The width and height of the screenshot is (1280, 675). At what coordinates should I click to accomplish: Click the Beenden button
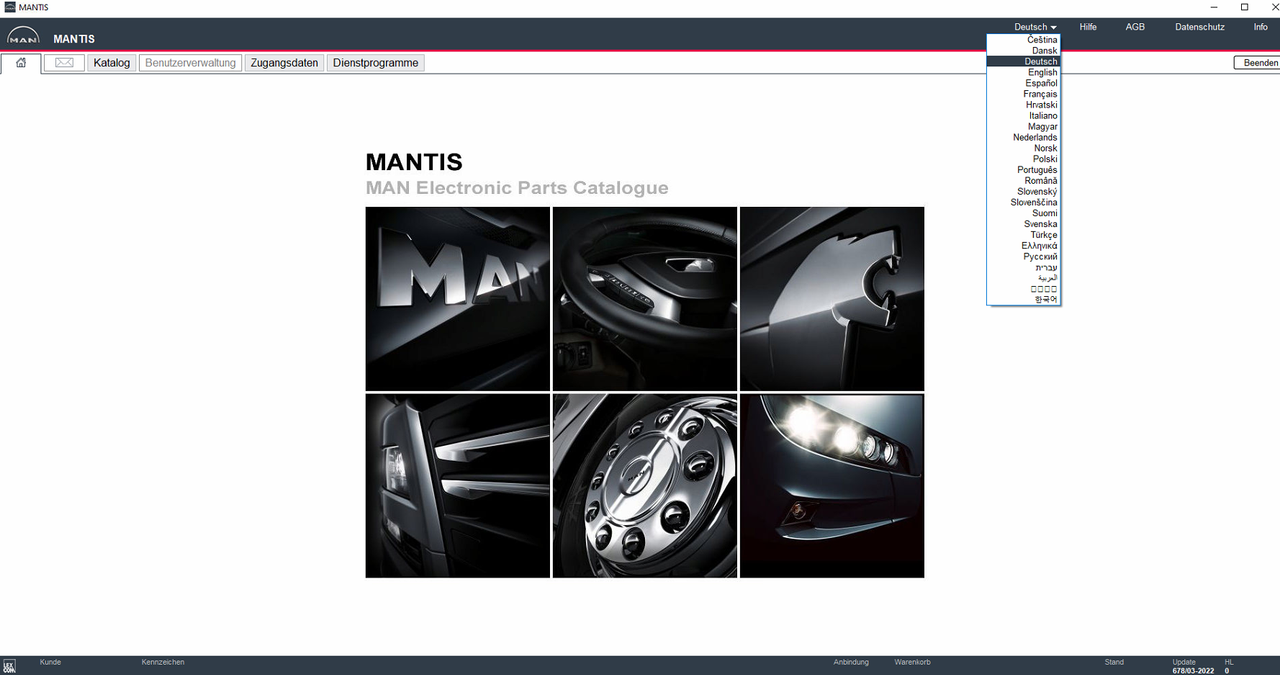click(x=1259, y=63)
